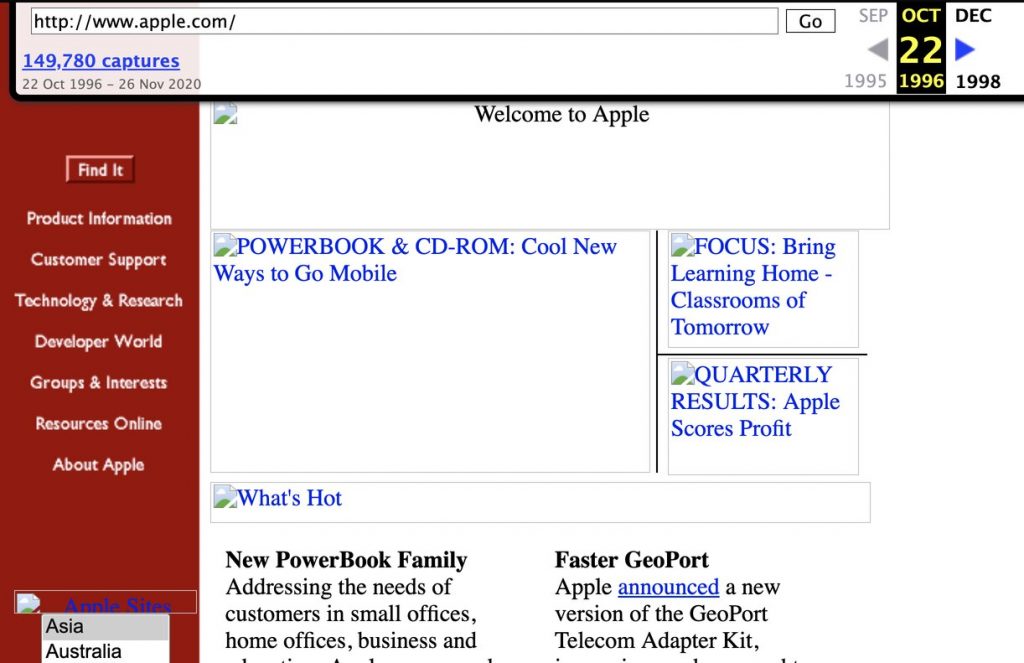Open Developer World section
The width and height of the screenshot is (1024, 663).
99,342
